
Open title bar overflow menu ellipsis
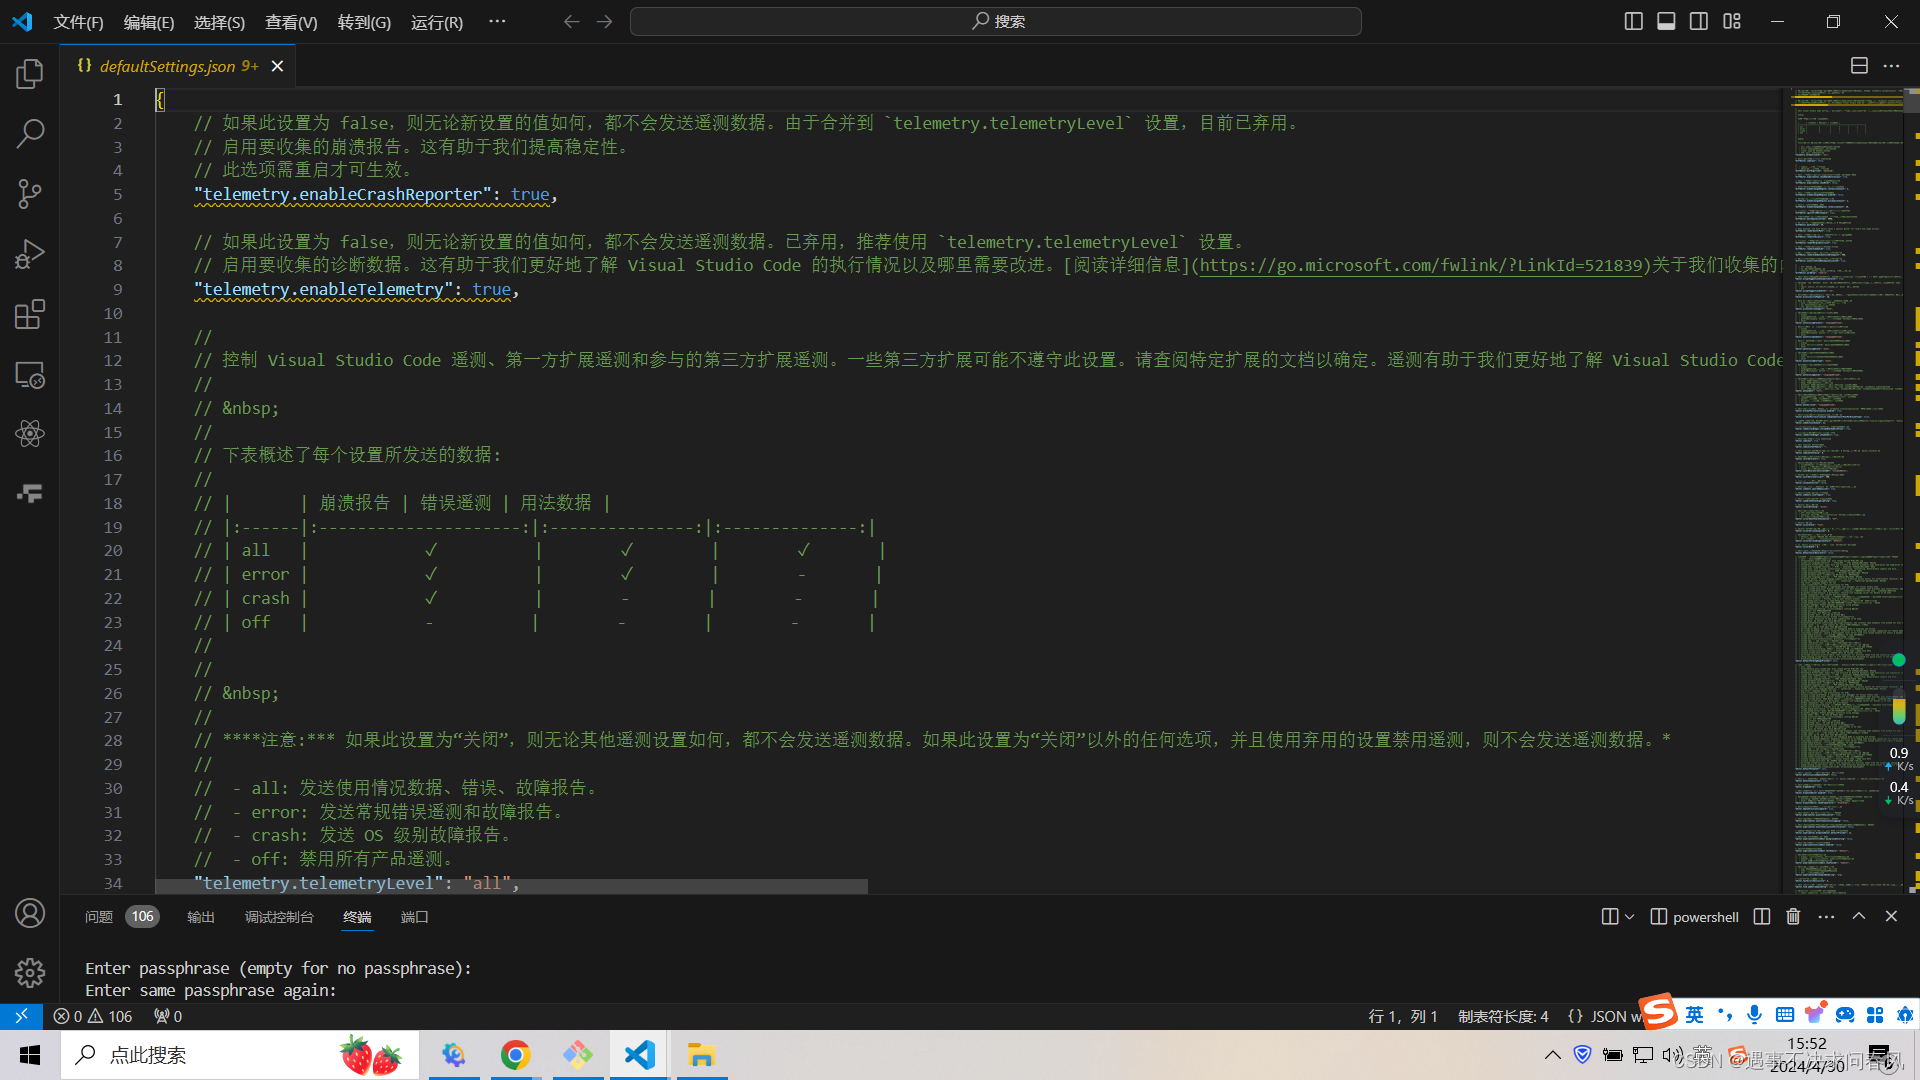tap(497, 21)
